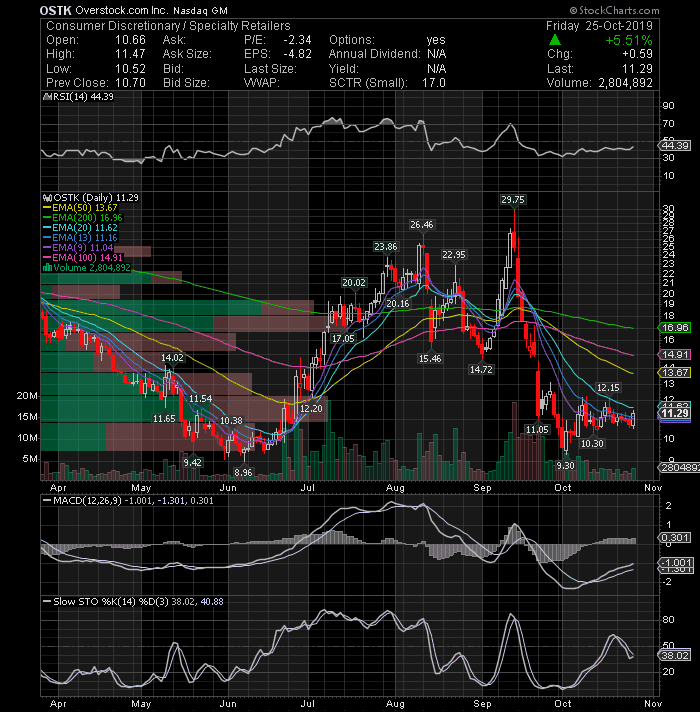Click the P/E value -2.34
The height and width of the screenshot is (712, 700).
[x=297, y=40]
